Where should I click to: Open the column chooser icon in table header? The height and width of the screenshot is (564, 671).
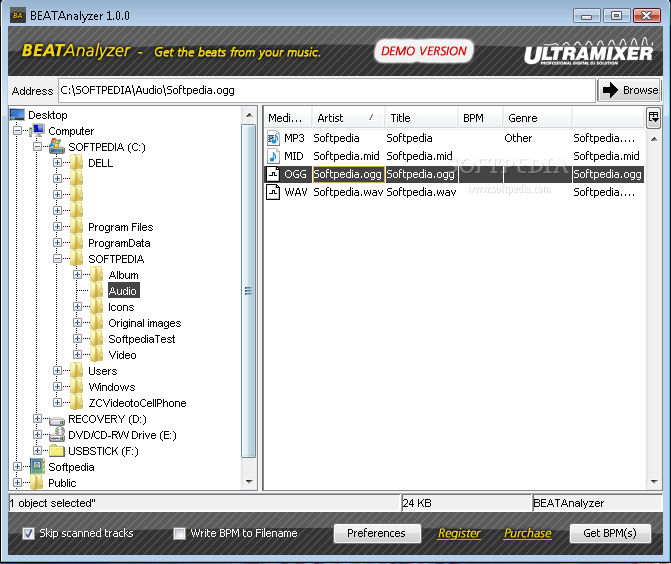pos(653,118)
